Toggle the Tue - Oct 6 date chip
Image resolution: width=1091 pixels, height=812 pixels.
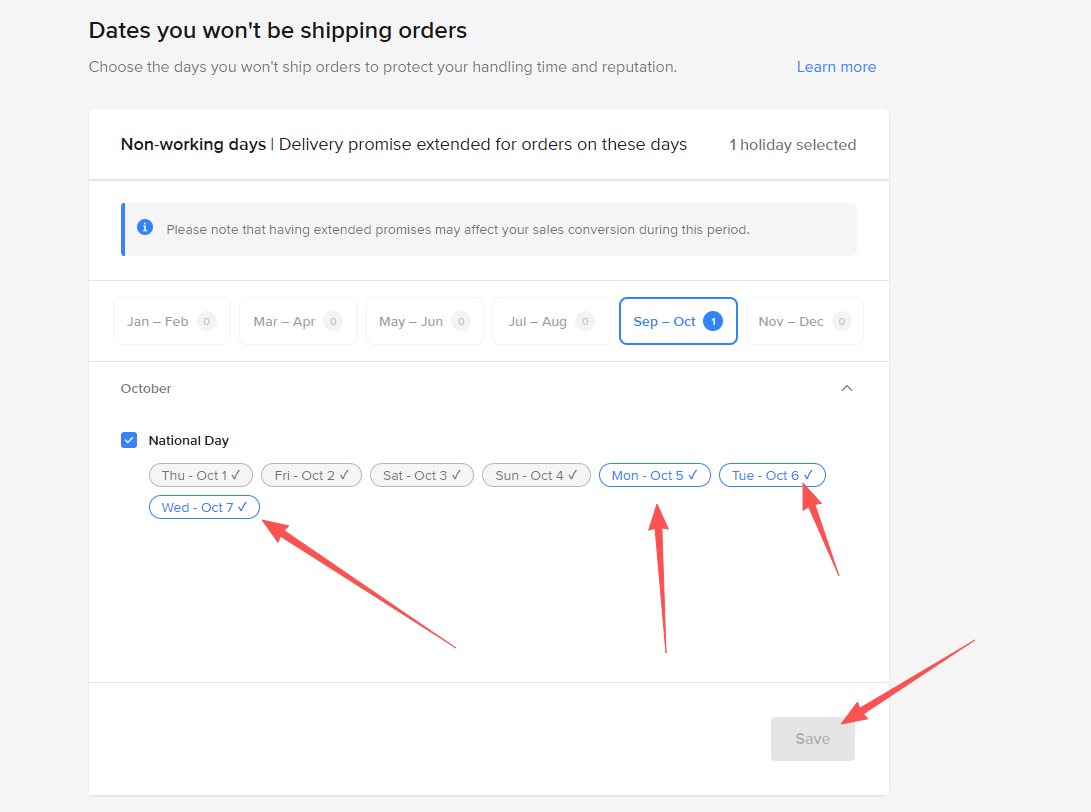tap(772, 475)
